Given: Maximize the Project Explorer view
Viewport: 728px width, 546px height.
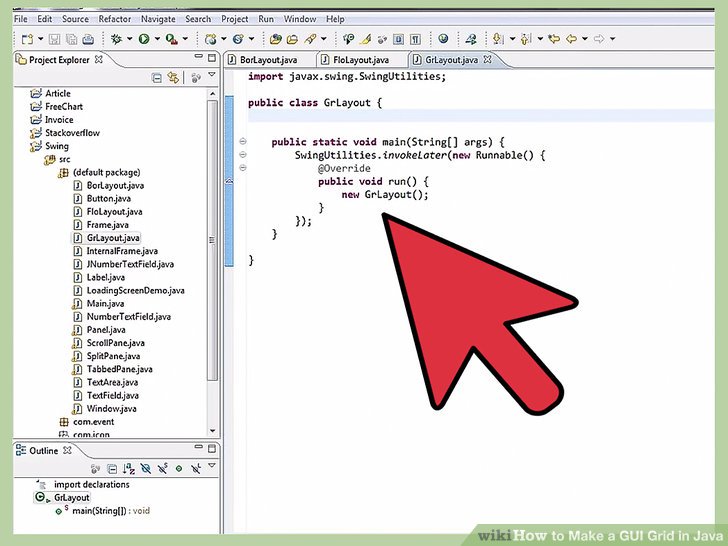Looking at the screenshot, I should [212, 58].
